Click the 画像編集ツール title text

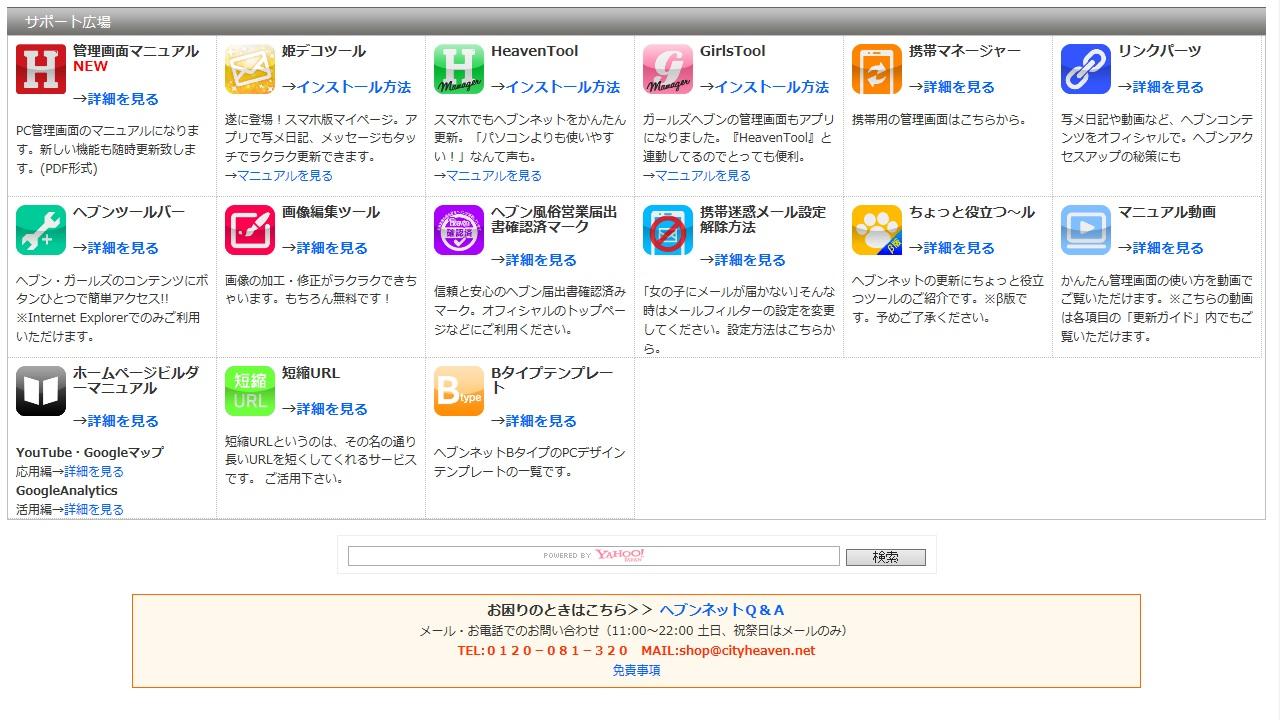click(x=331, y=212)
